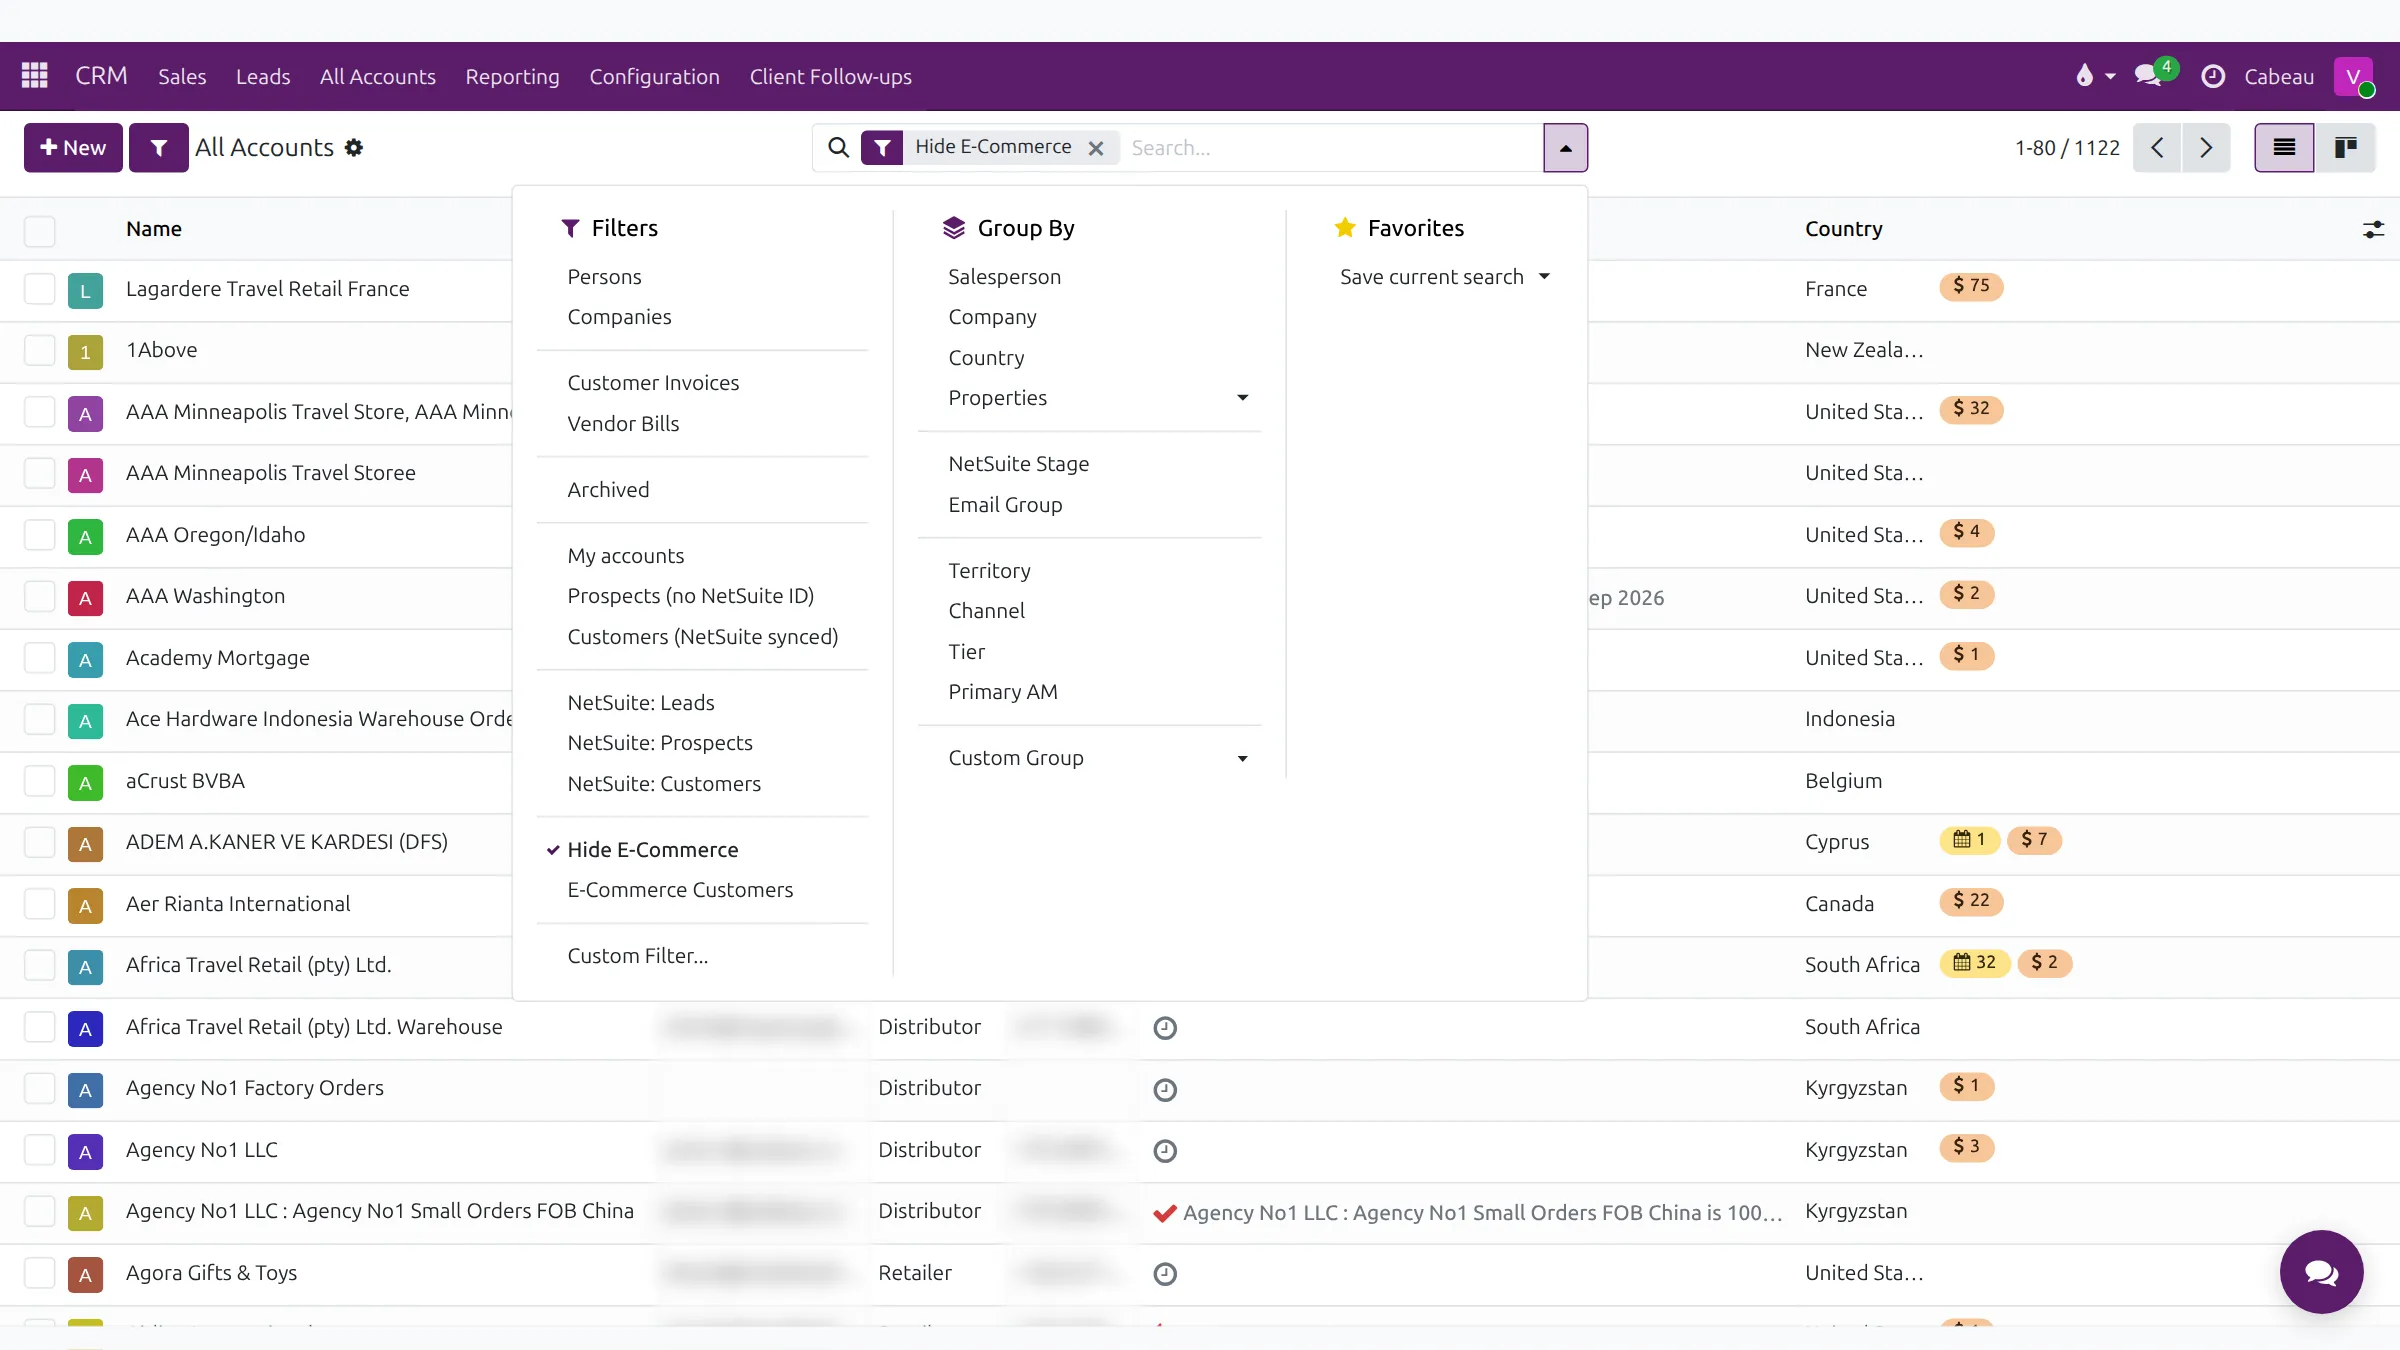2400x1350 pixels.
Task: Click the $ 75 badge for Lagardere
Action: 1970,286
